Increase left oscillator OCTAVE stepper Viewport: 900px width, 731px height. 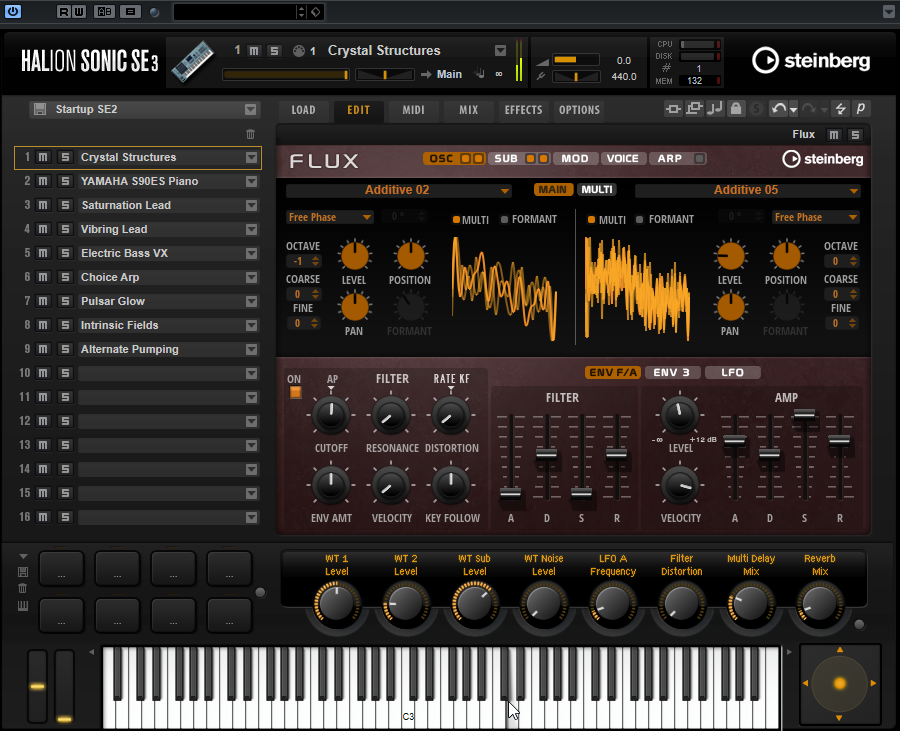[316, 258]
